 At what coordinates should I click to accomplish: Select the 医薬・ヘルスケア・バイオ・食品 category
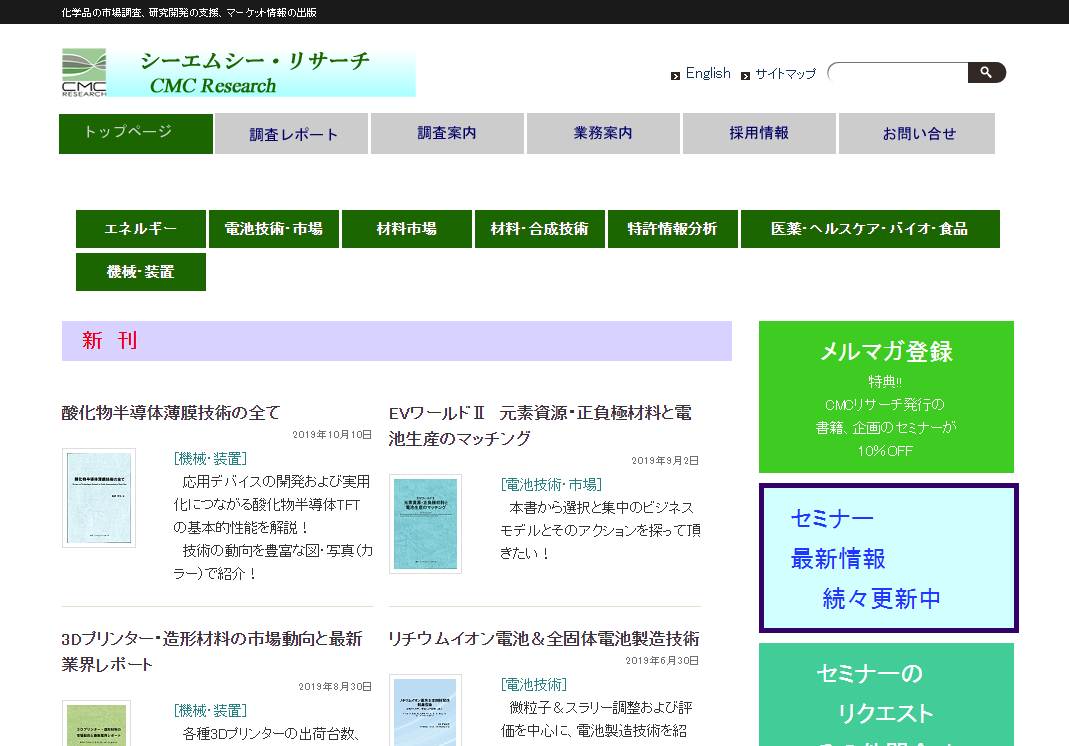coord(869,229)
